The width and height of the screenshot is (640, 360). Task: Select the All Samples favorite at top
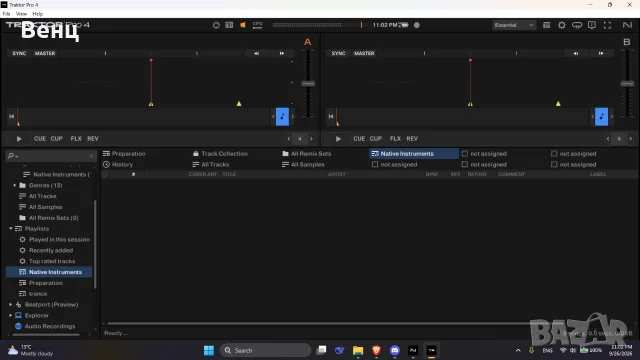(303, 164)
